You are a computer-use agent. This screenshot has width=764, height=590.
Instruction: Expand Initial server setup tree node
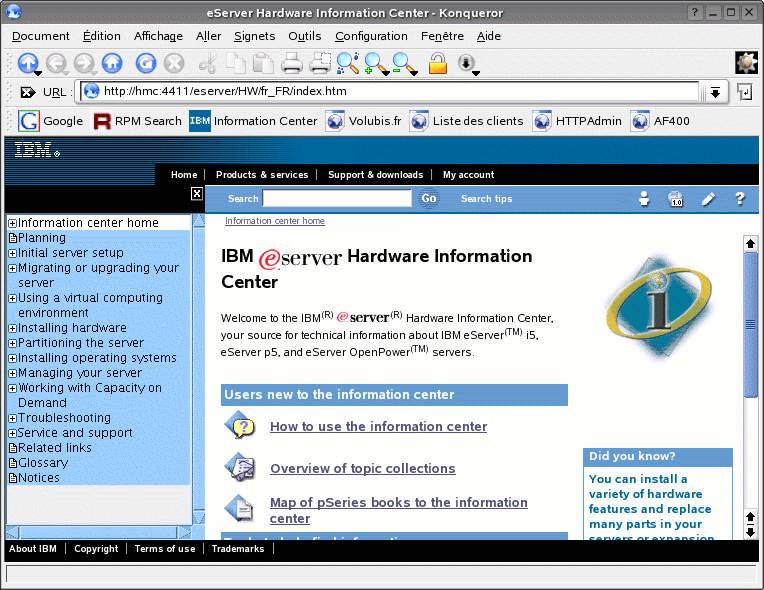point(13,253)
